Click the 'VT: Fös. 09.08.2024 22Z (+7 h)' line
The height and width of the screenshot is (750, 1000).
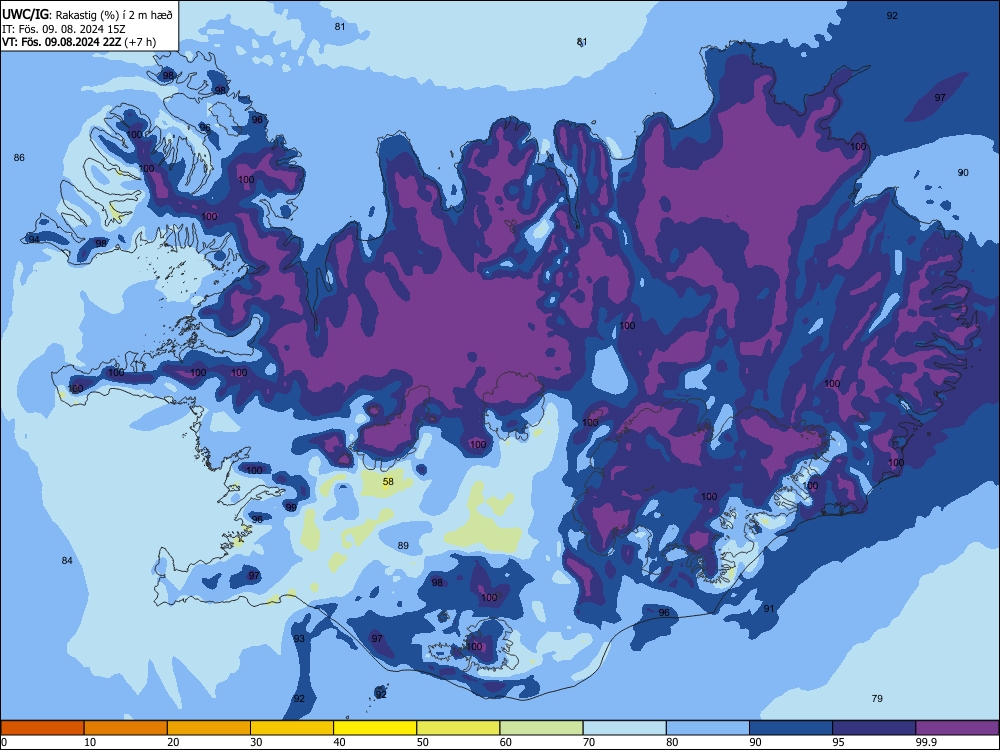point(79,42)
